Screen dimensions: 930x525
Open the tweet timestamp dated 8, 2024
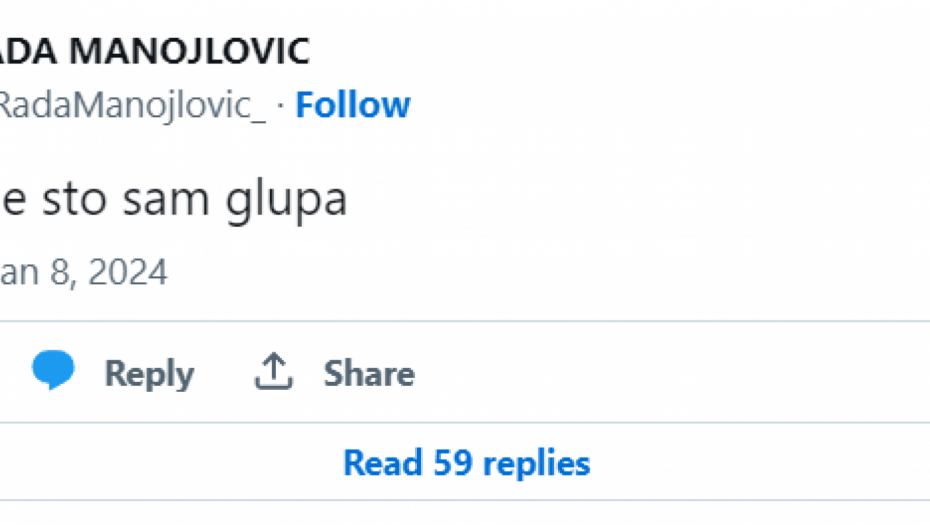pyautogui.click(x=83, y=272)
